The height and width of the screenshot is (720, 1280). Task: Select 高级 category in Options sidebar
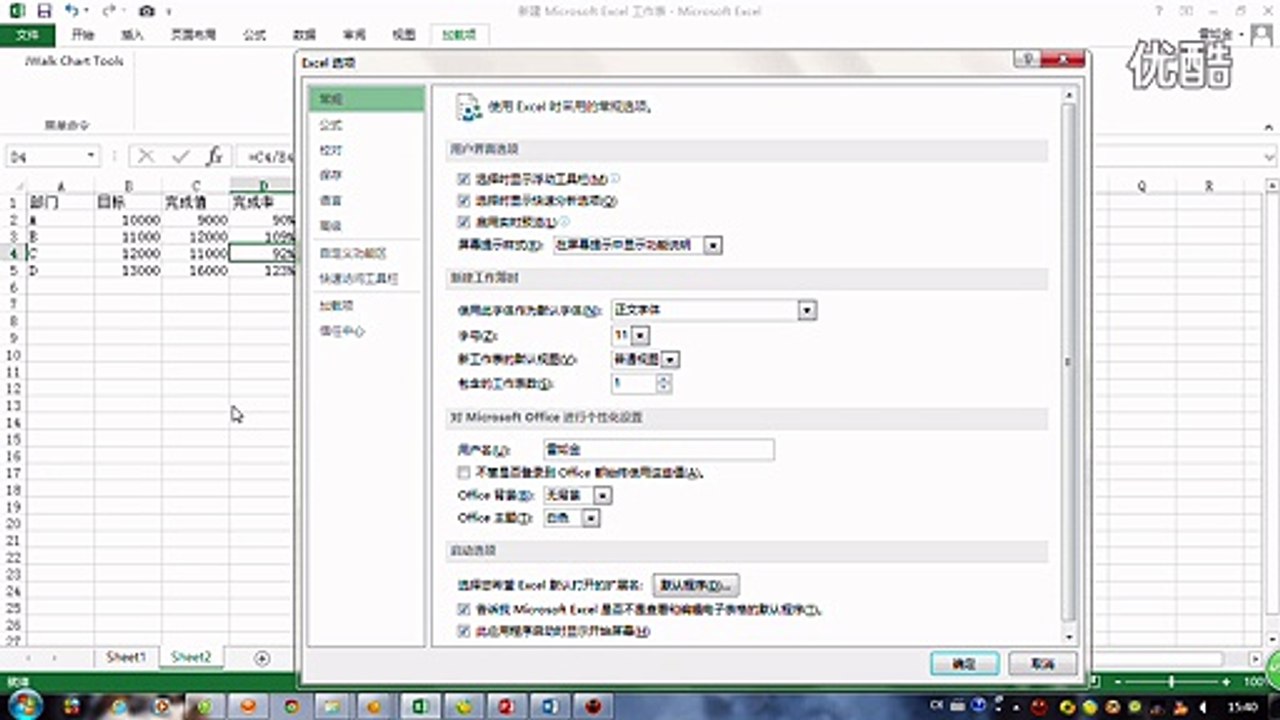366,226
